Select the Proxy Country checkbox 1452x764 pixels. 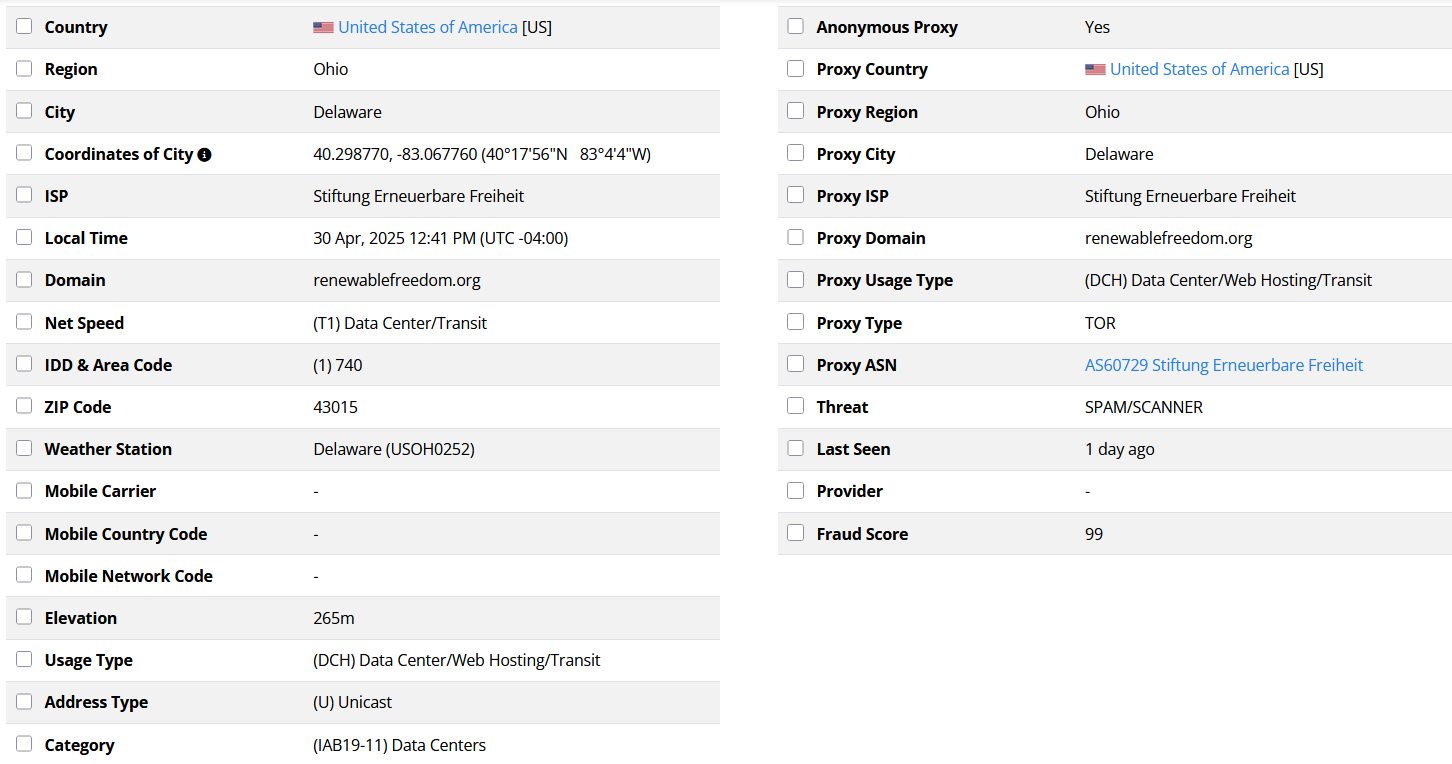796,68
